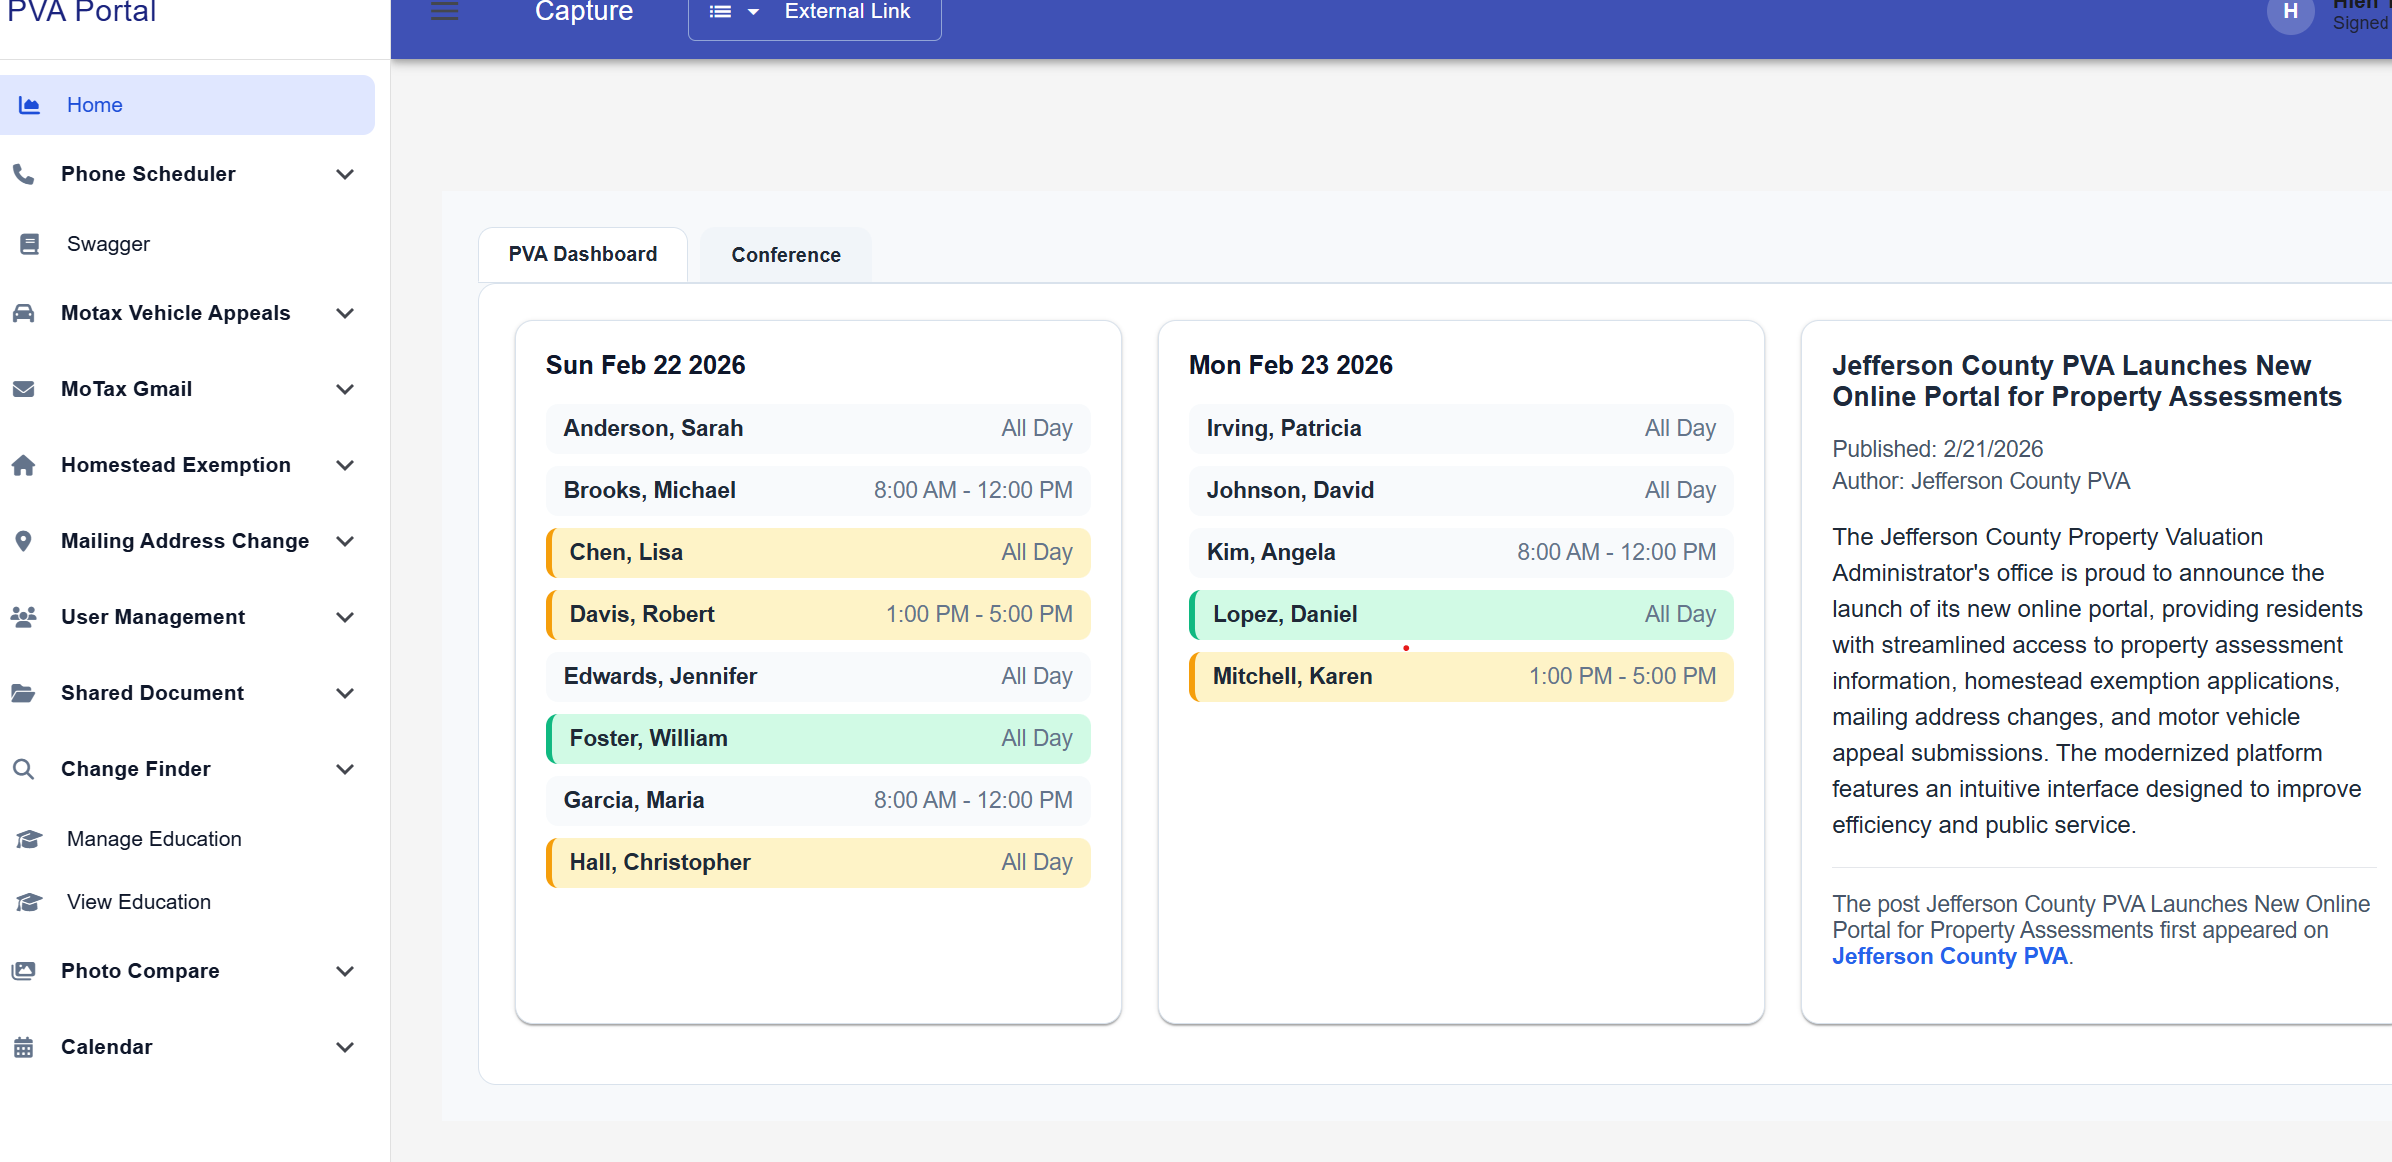Click the Mon Feb 23 2026 heading
The image size is (2392, 1162).
pyautogui.click(x=1290, y=365)
